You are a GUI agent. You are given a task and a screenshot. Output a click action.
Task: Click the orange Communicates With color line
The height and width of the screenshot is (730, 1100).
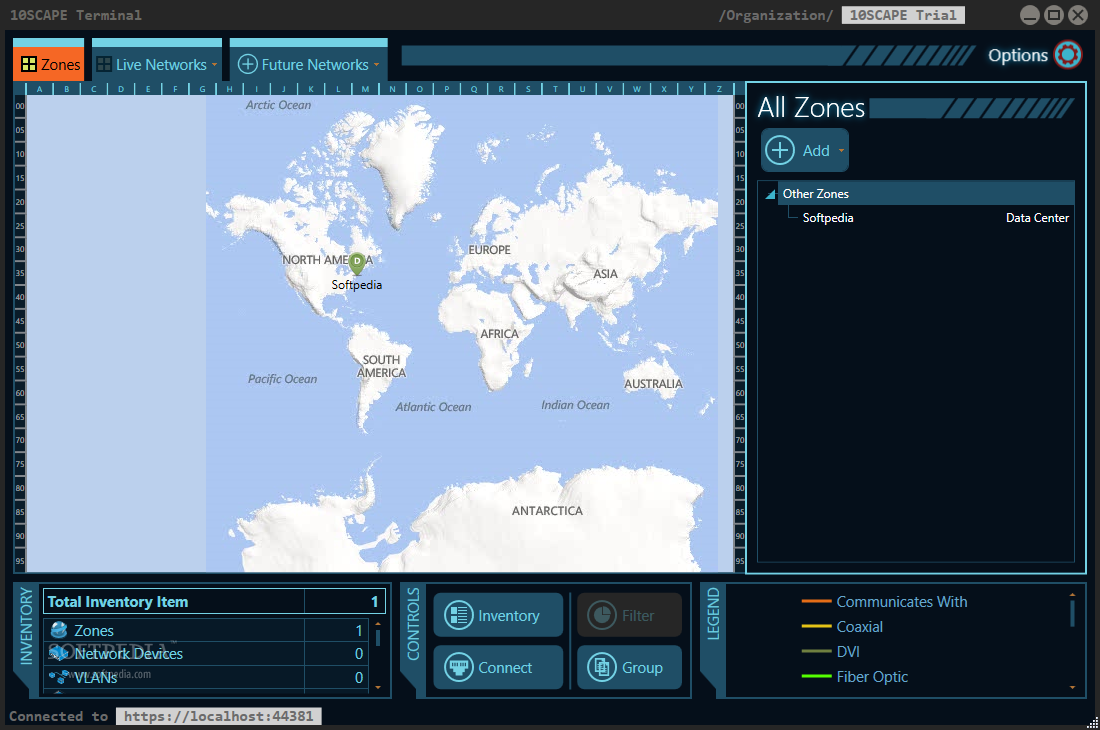(817, 601)
